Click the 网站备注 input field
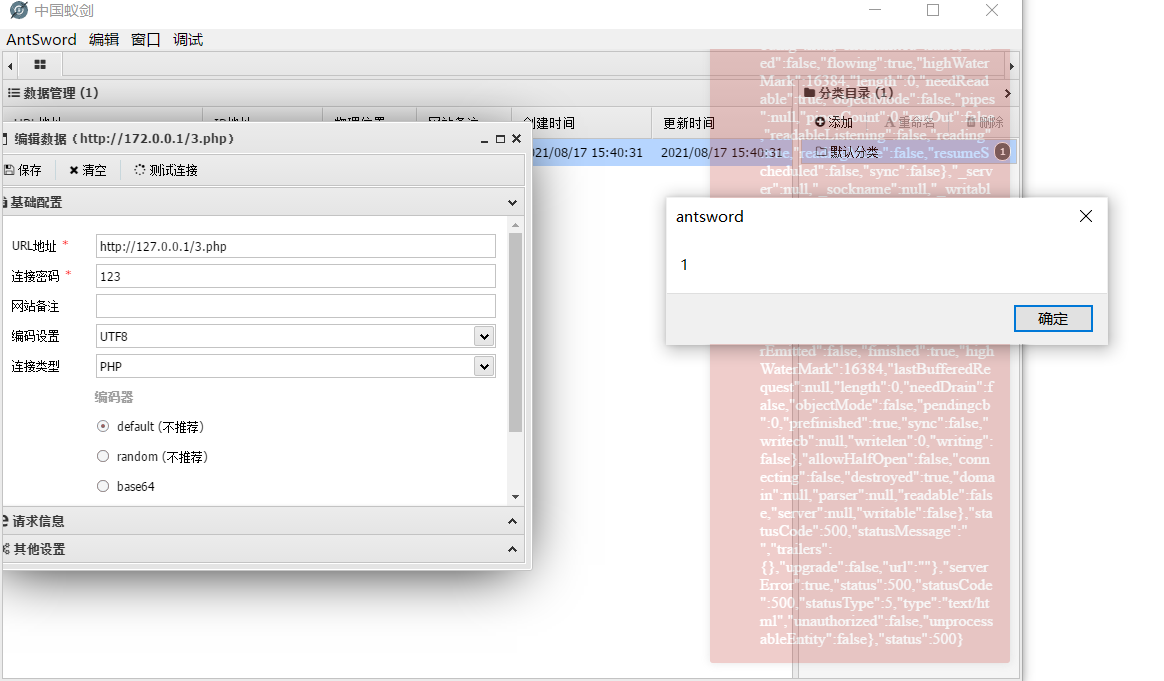This screenshot has width=1164, height=681. (295, 306)
